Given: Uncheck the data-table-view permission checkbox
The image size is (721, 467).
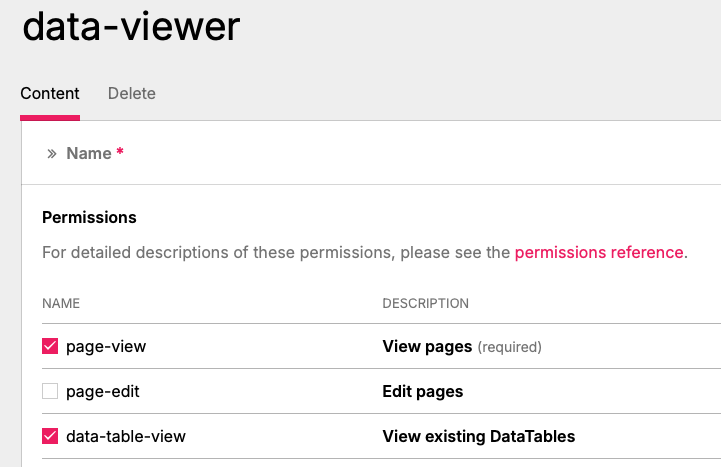Looking at the screenshot, I should [50, 436].
